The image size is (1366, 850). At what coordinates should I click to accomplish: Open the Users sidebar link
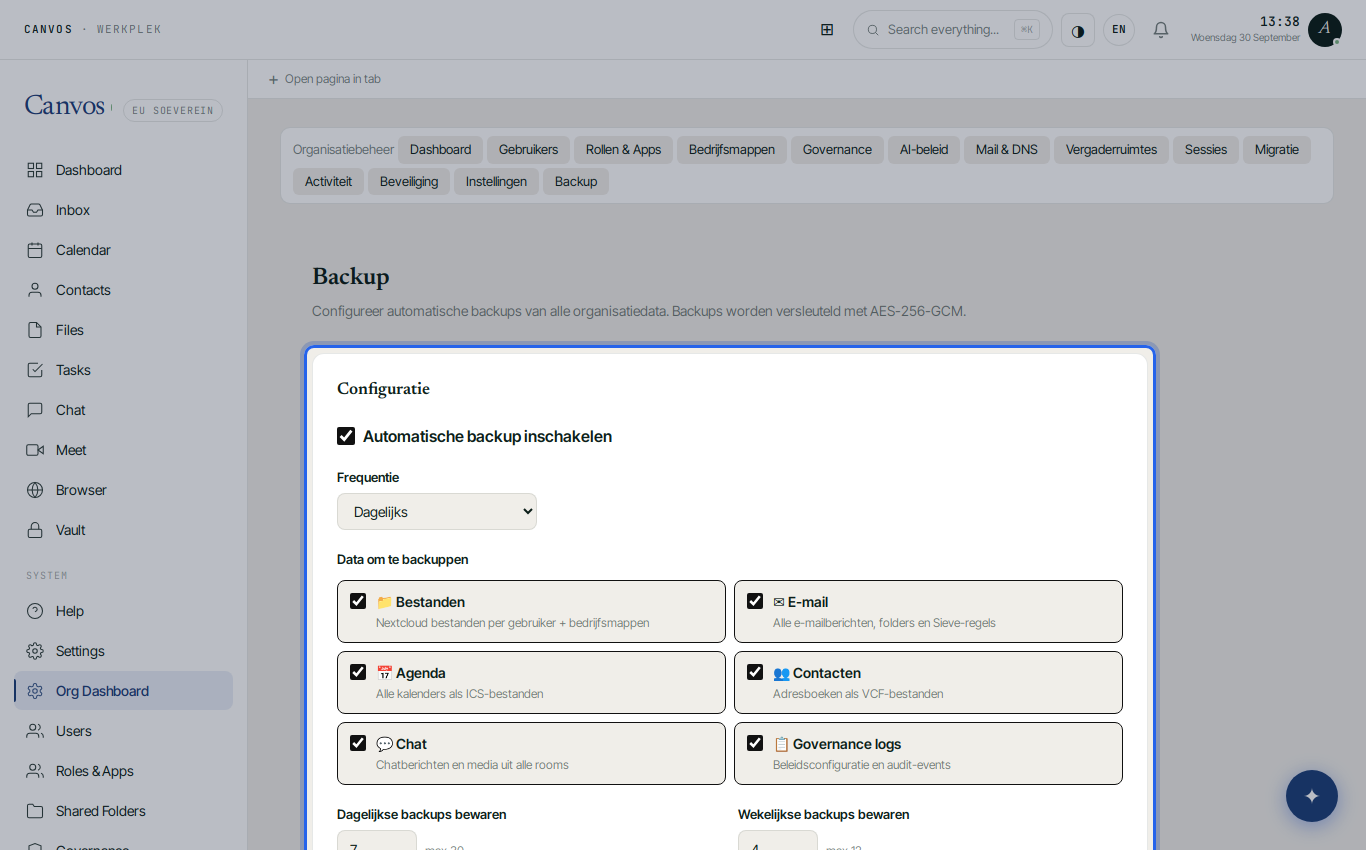tap(123, 731)
